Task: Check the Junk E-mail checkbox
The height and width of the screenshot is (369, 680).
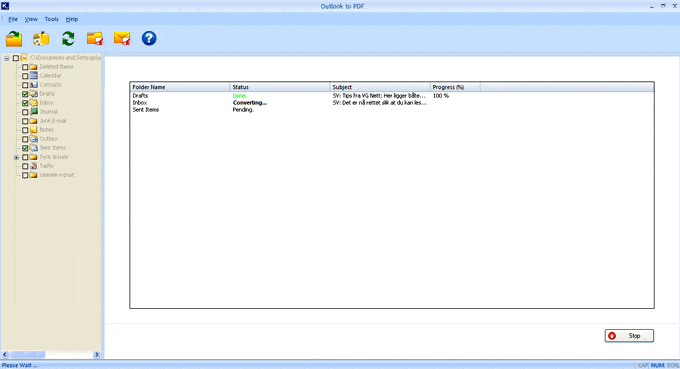Action: point(25,121)
